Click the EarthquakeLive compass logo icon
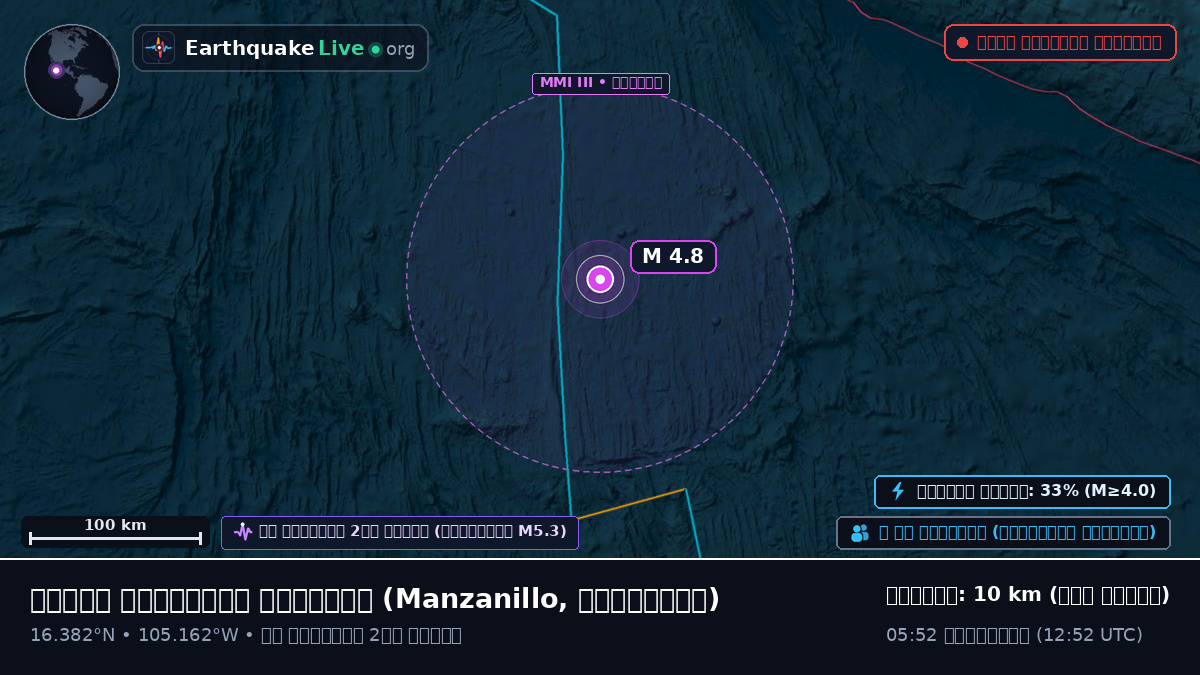This screenshot has width=1200, height=675. click(159, 48)
